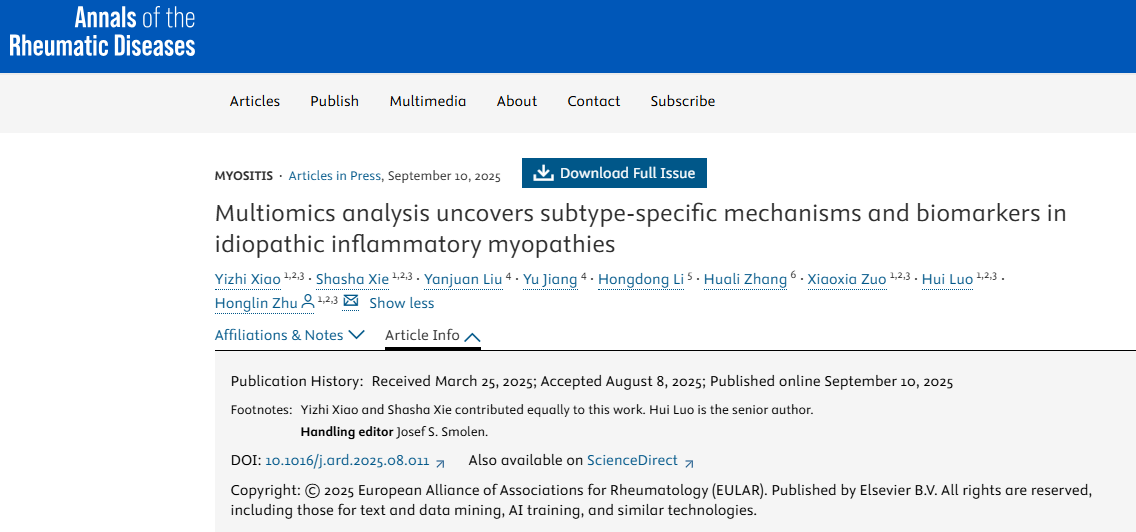Click the download icon on Download Full Issue

[x=543, y=173]
